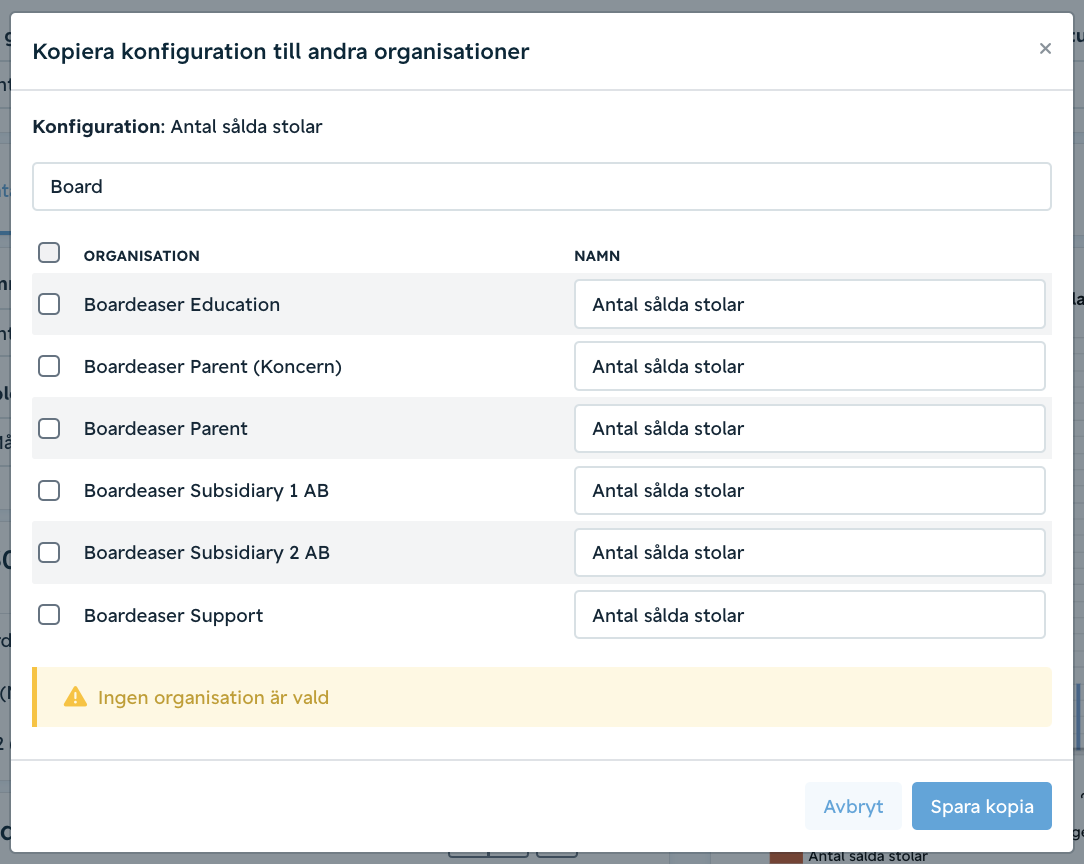The width and height of the screenshot is (1084, 864).
Task: Check the Boardeaser Support checkbox
Action: click(x=49, y=614)
